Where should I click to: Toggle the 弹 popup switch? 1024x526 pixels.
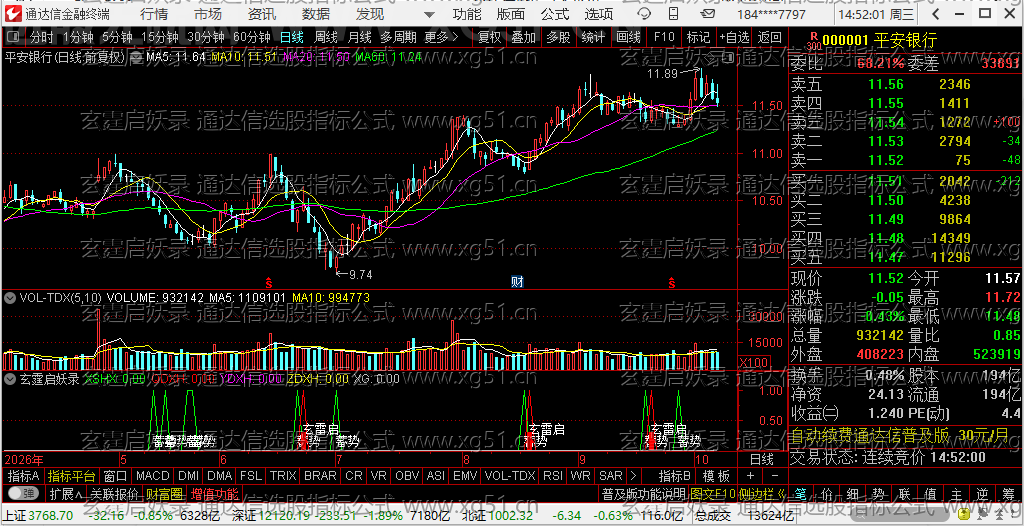click(x=22, y=493)
